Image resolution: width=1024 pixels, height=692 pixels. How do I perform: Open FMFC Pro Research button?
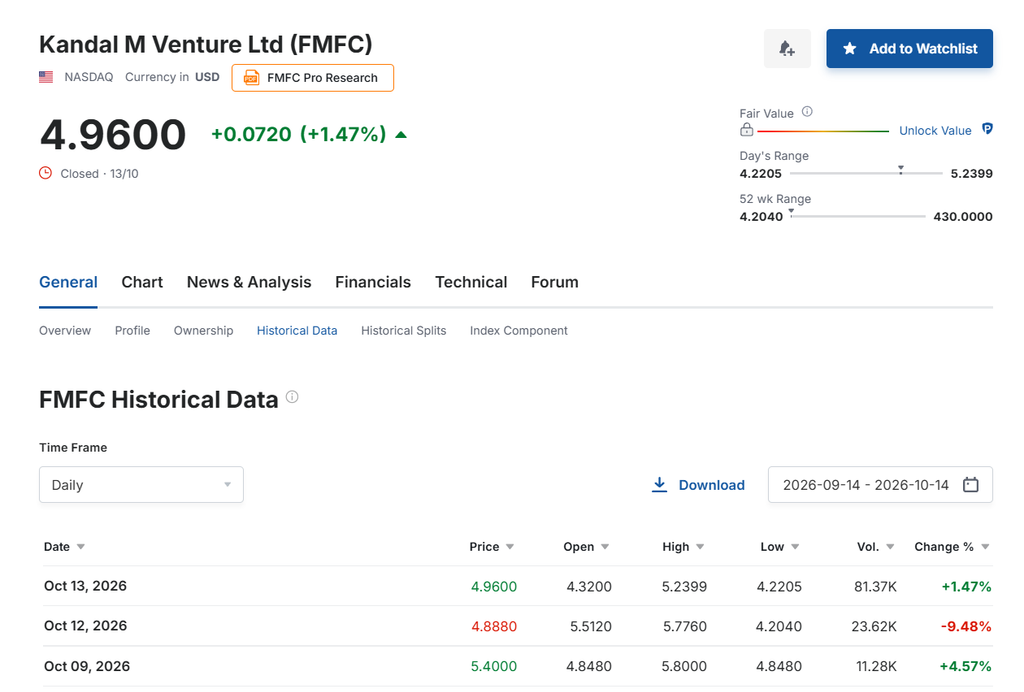313,78
